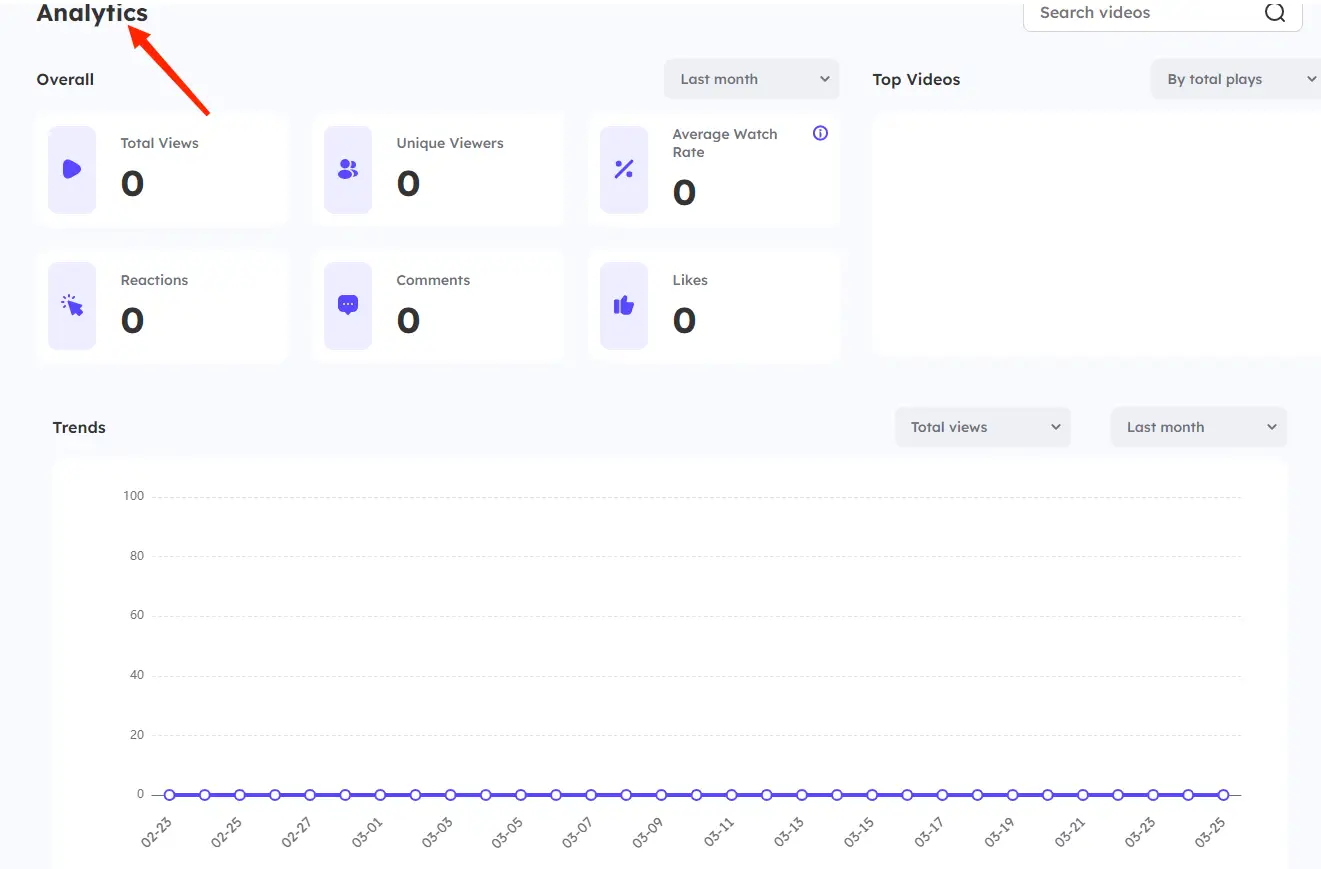Select the 03-25 data point on chart
1321x869 pixels.
point(1223,795)
